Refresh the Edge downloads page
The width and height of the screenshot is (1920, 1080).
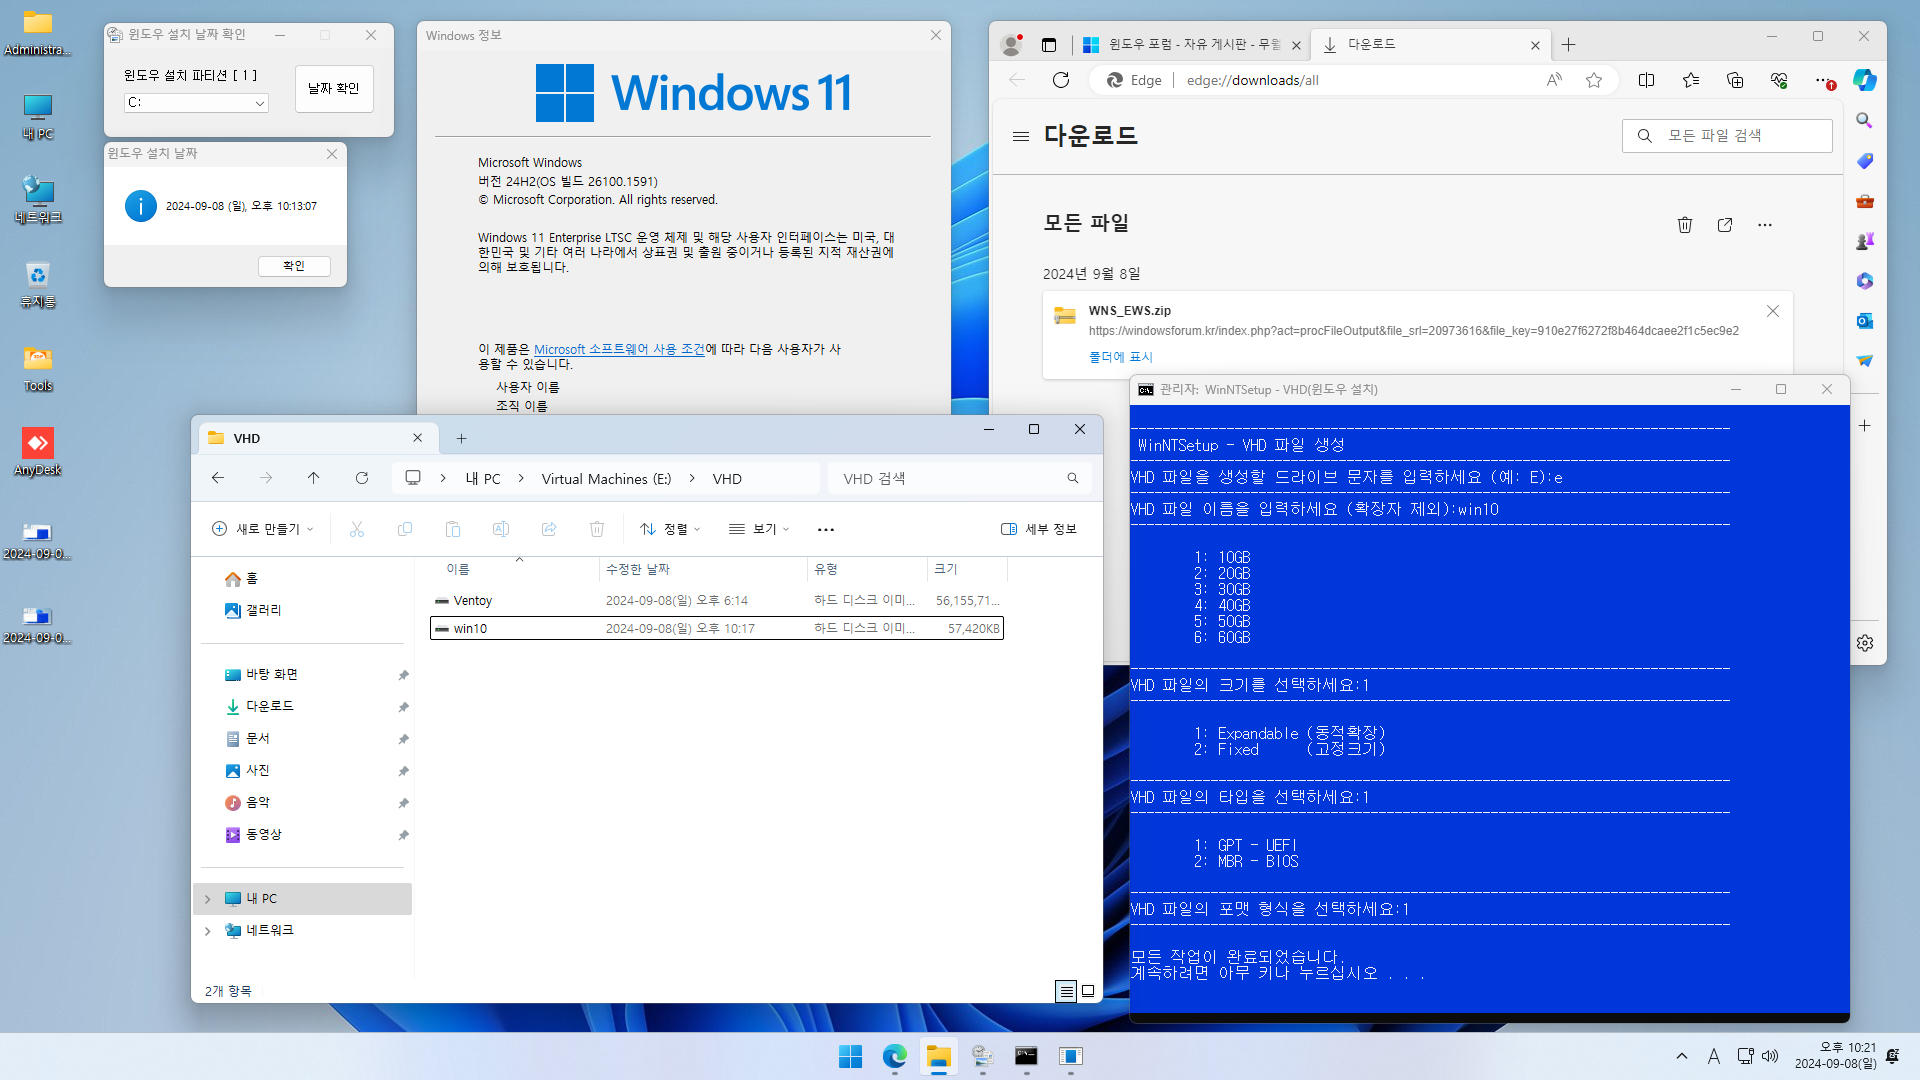coord(1061,80)
